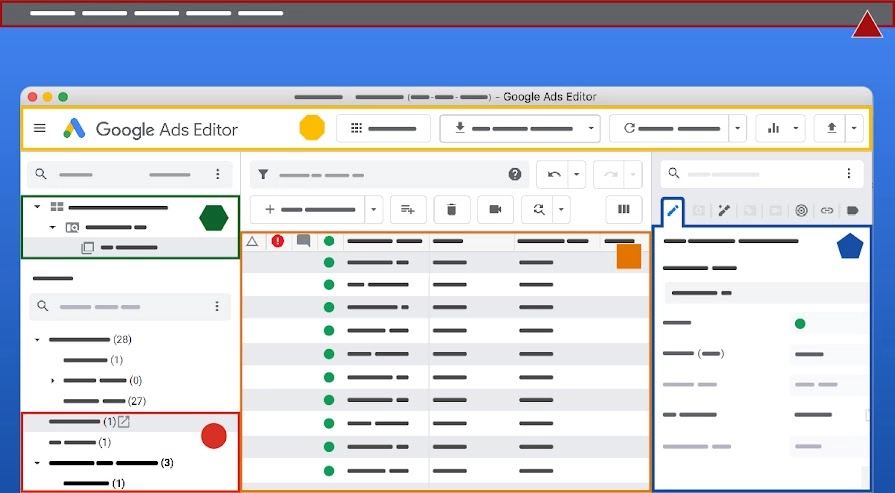Switch to the target bullseye tab

(x=801, y=211)
